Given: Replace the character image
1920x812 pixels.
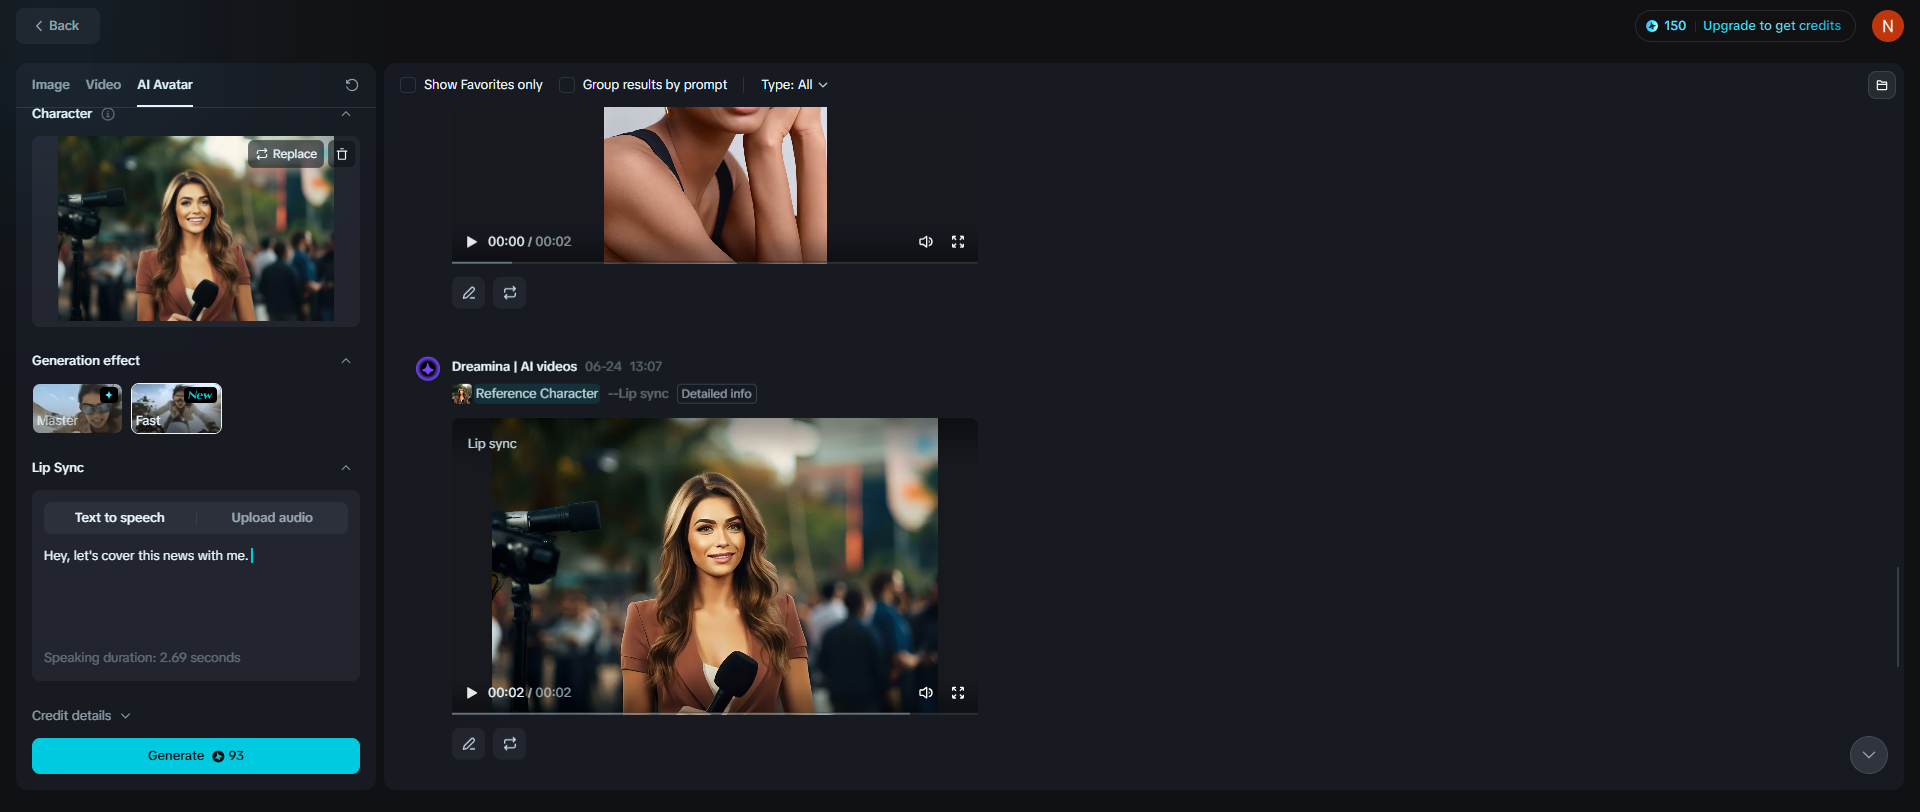Looking at the screenshot, I should pos(286,154).
